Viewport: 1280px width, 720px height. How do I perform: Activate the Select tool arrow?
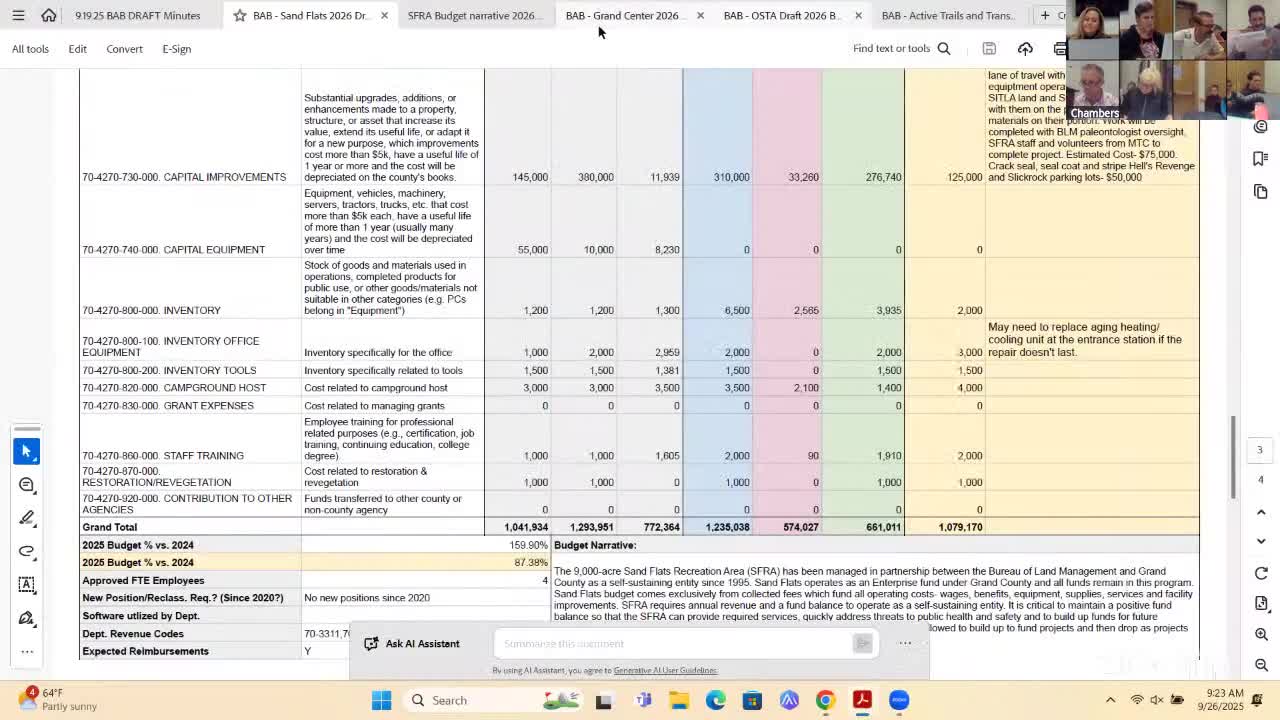tap(27, 451)
